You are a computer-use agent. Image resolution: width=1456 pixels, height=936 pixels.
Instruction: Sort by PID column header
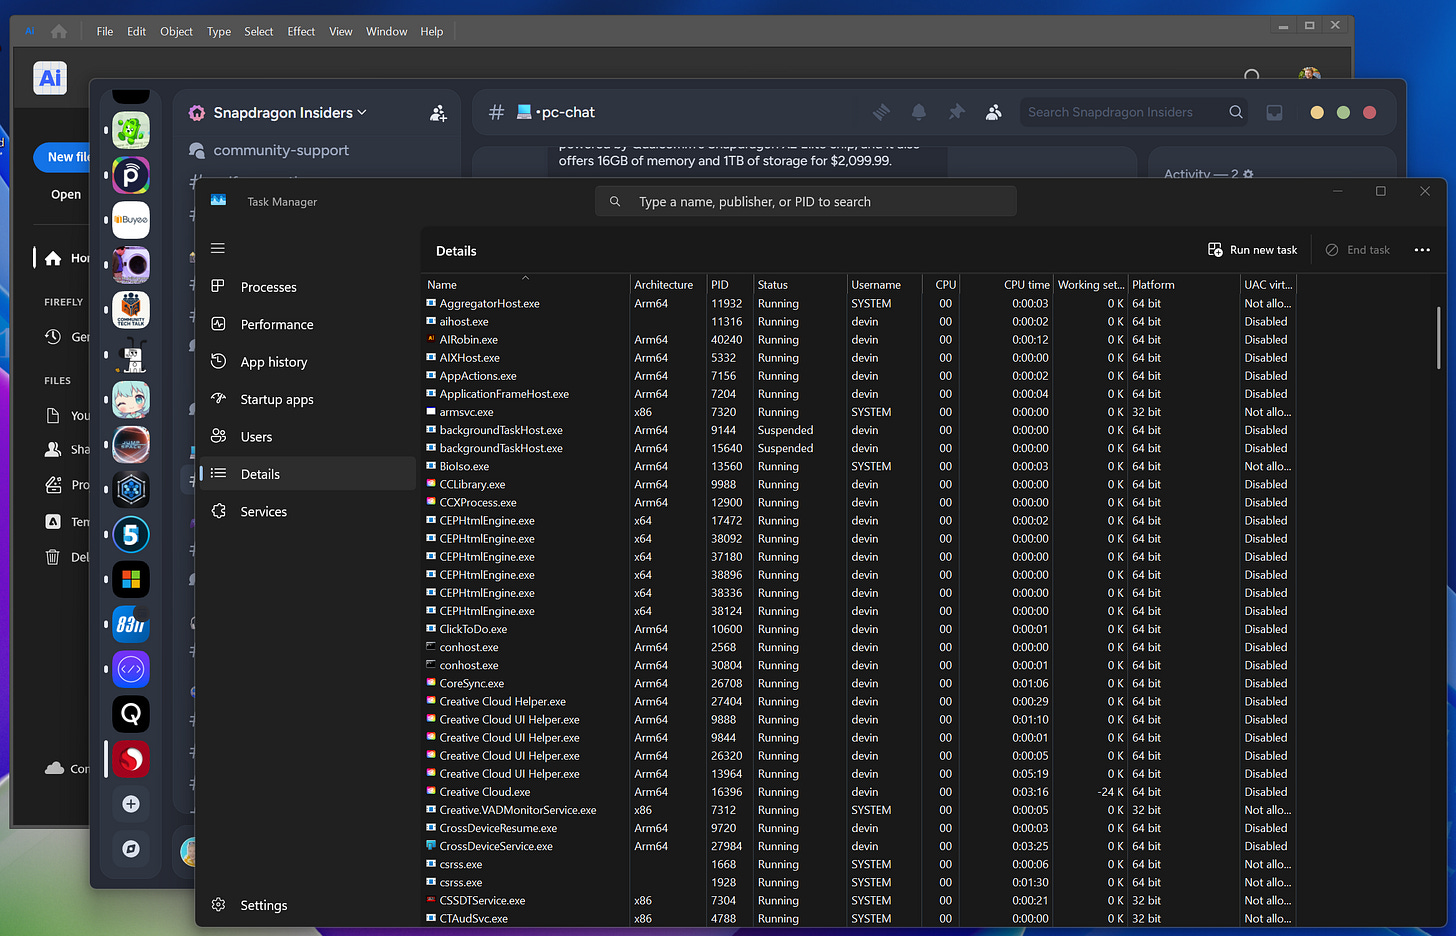(729, 285)
